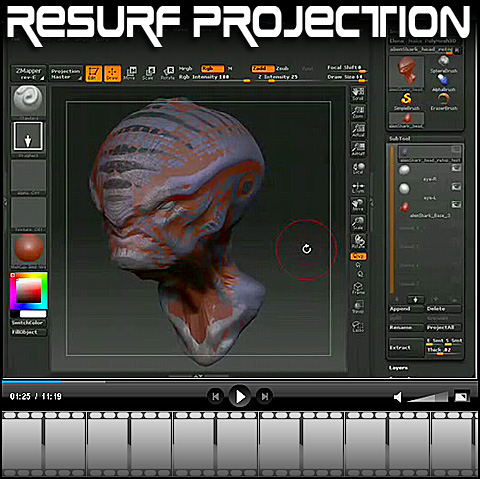The width and height of the screenshot is (480, 479).
Task: Select the AlphaBrush tool
Action: coord(444,83)
